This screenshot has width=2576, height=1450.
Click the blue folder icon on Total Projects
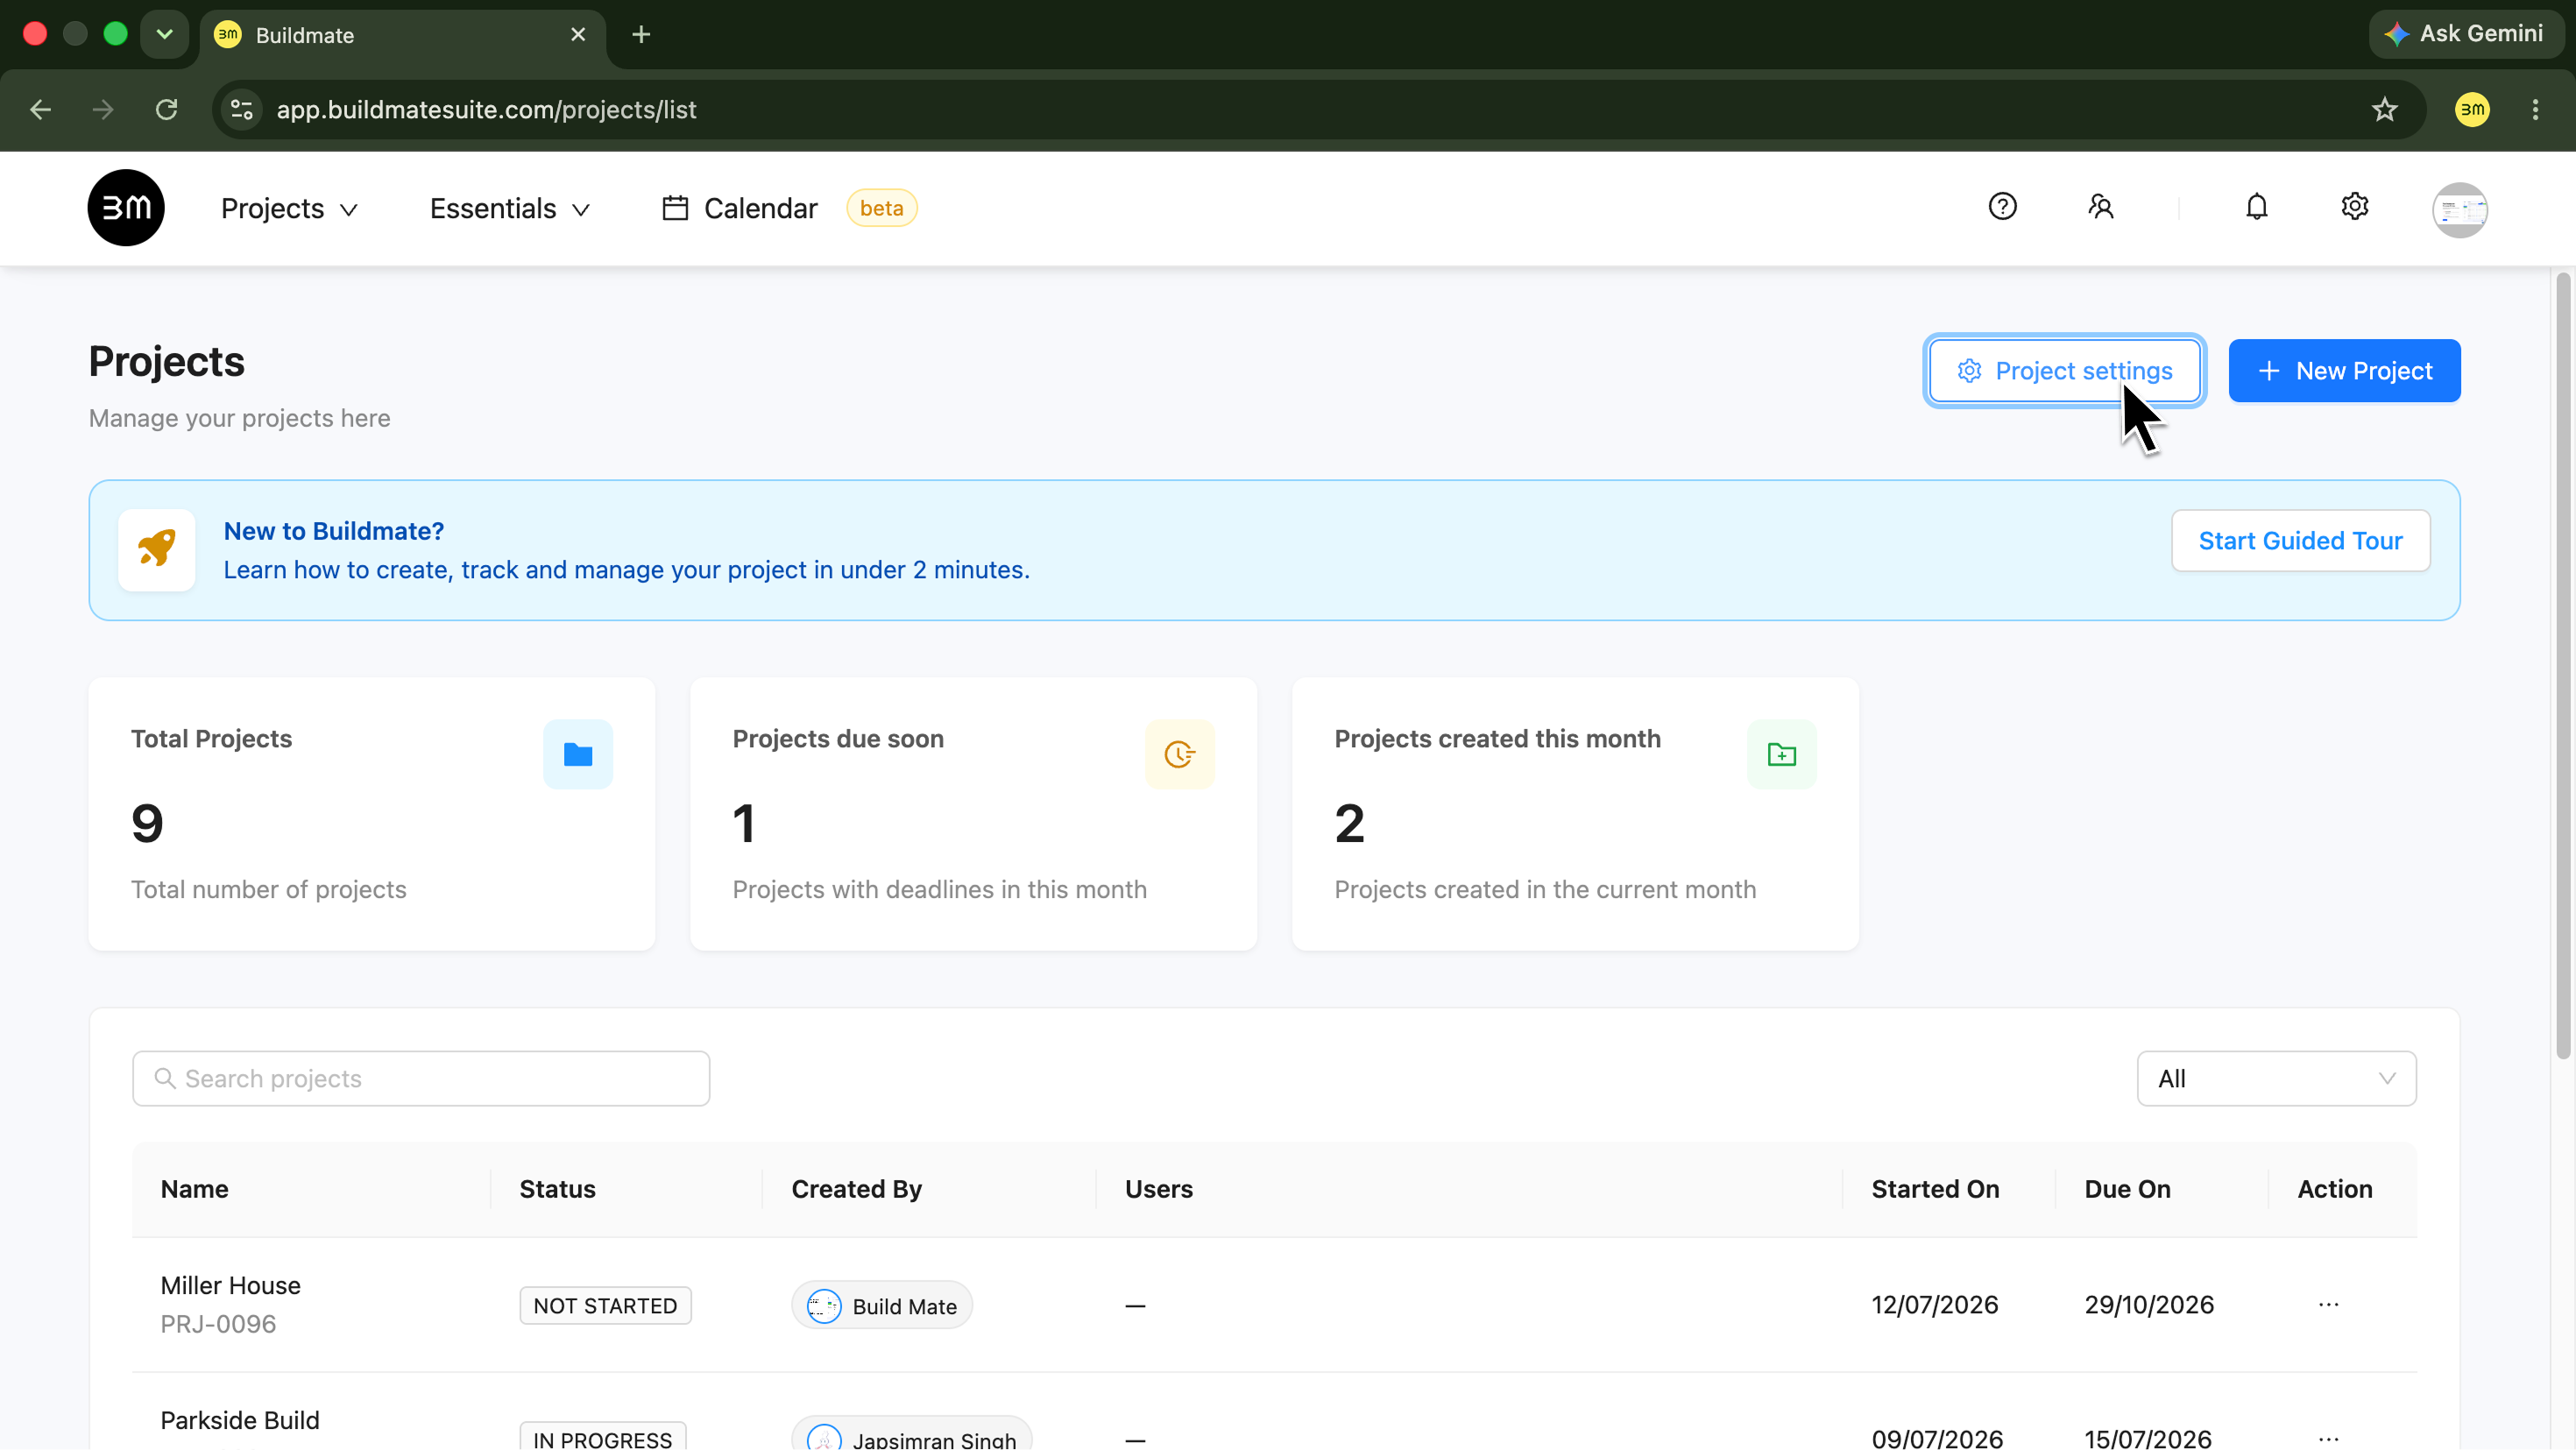click(x=578, y=754)
